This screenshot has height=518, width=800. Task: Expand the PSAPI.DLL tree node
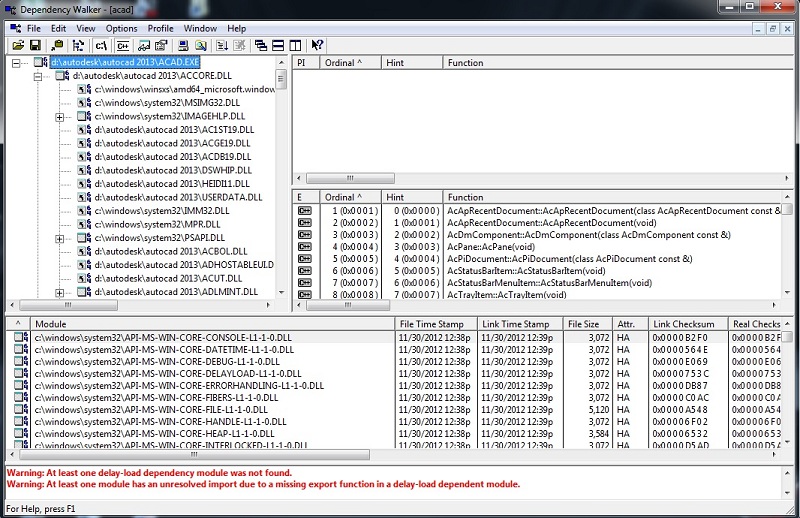coord(60,239)
